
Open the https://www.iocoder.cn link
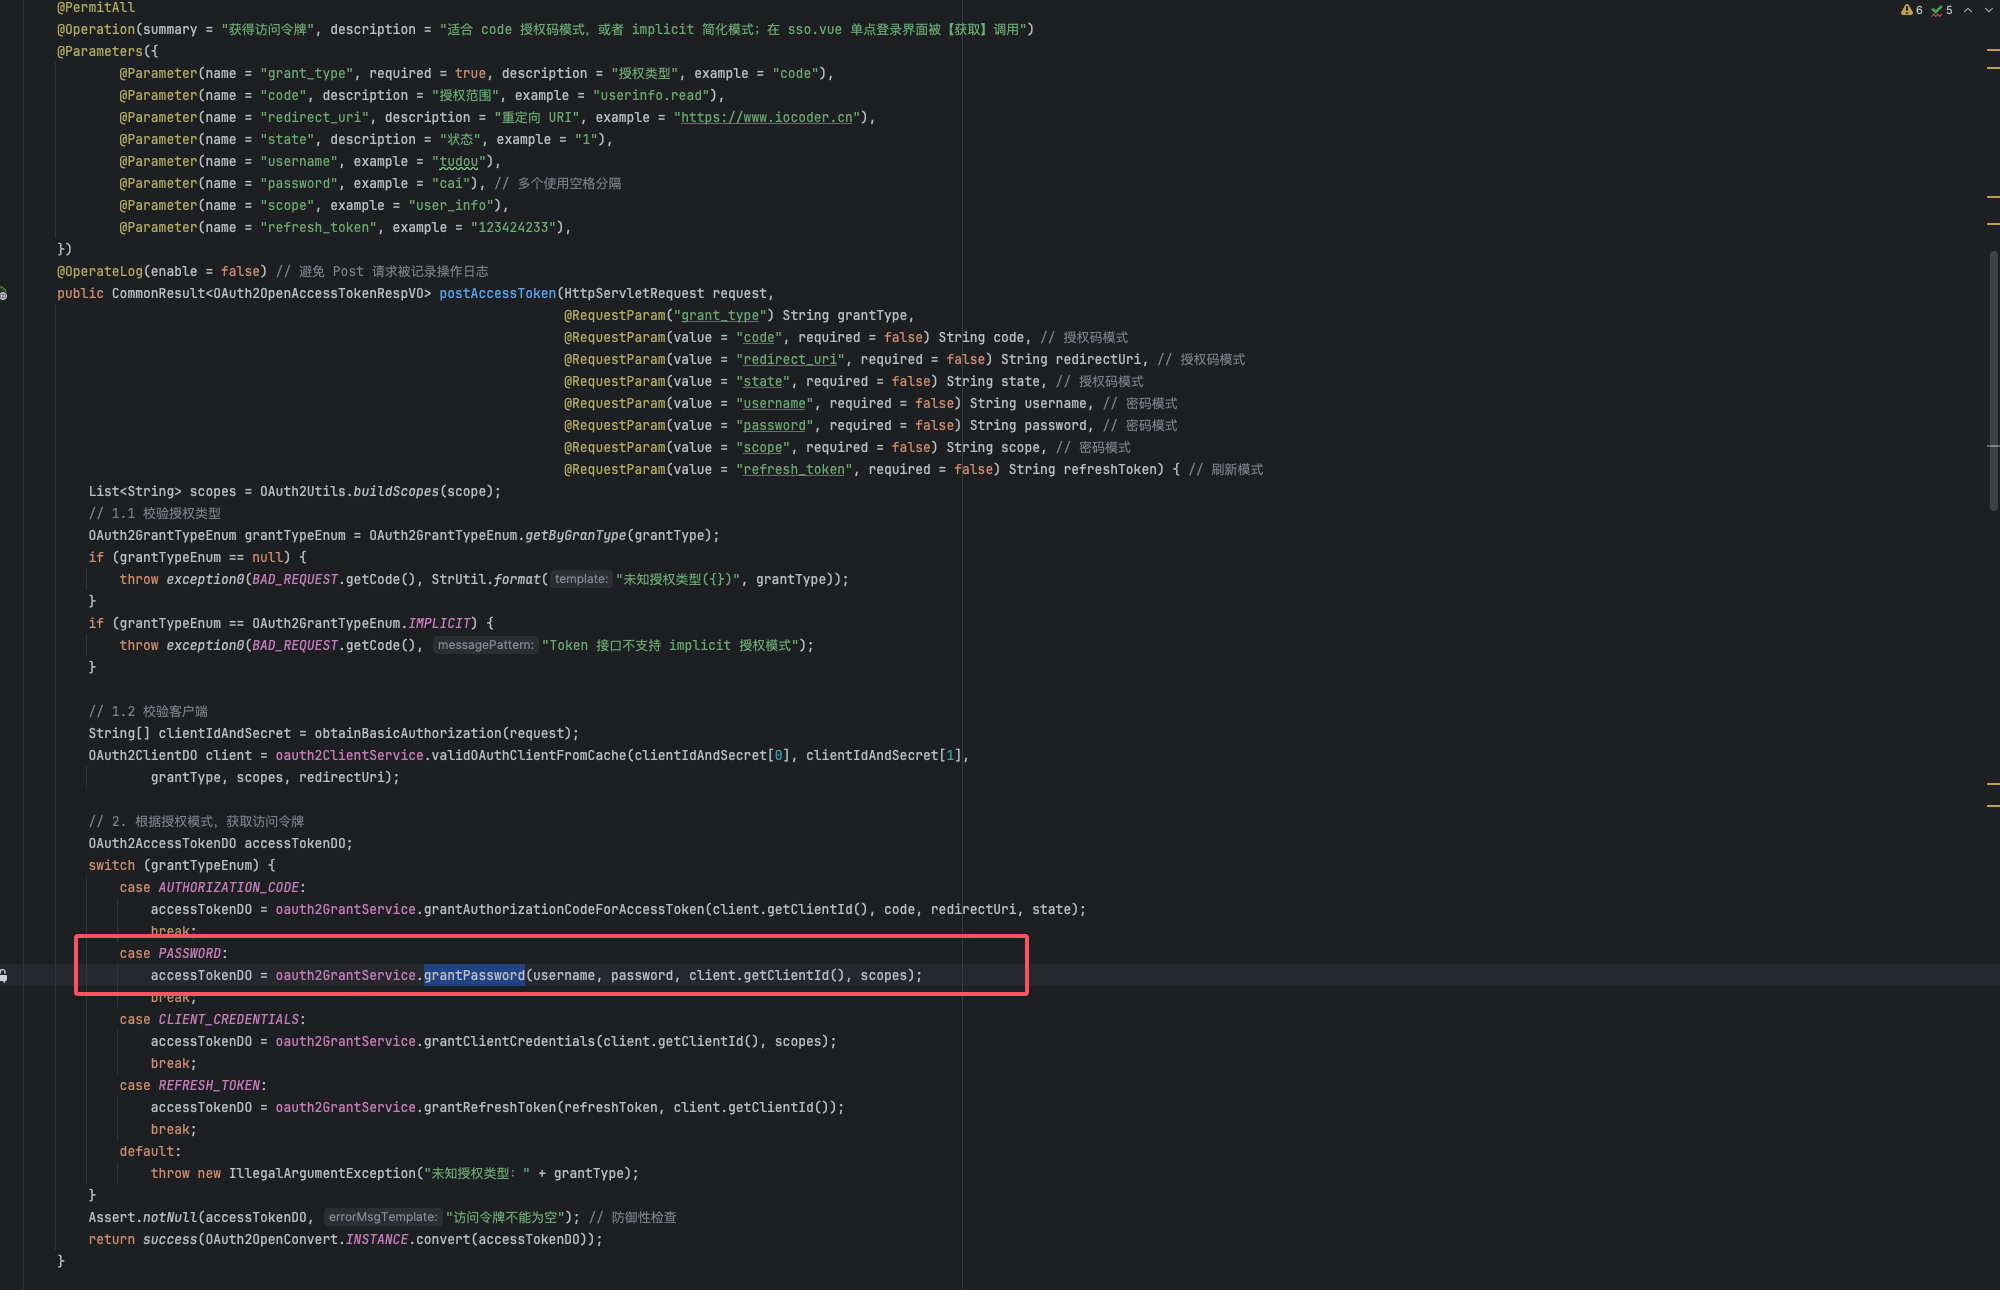(x=767, y=118)
